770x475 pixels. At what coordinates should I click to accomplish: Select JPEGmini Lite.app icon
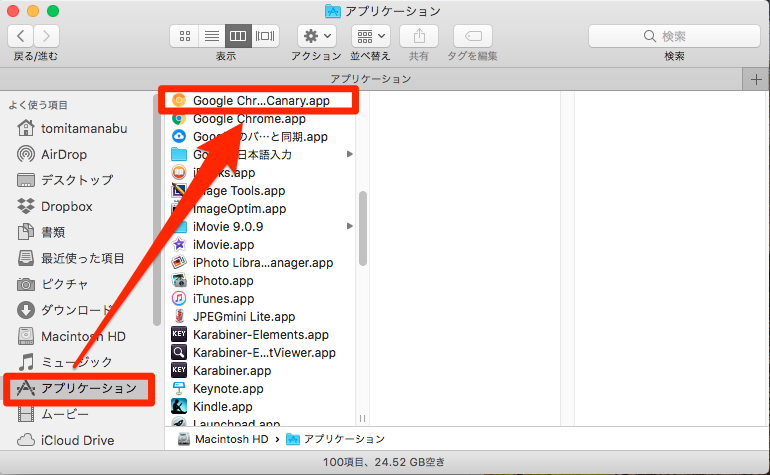point(179,316)
